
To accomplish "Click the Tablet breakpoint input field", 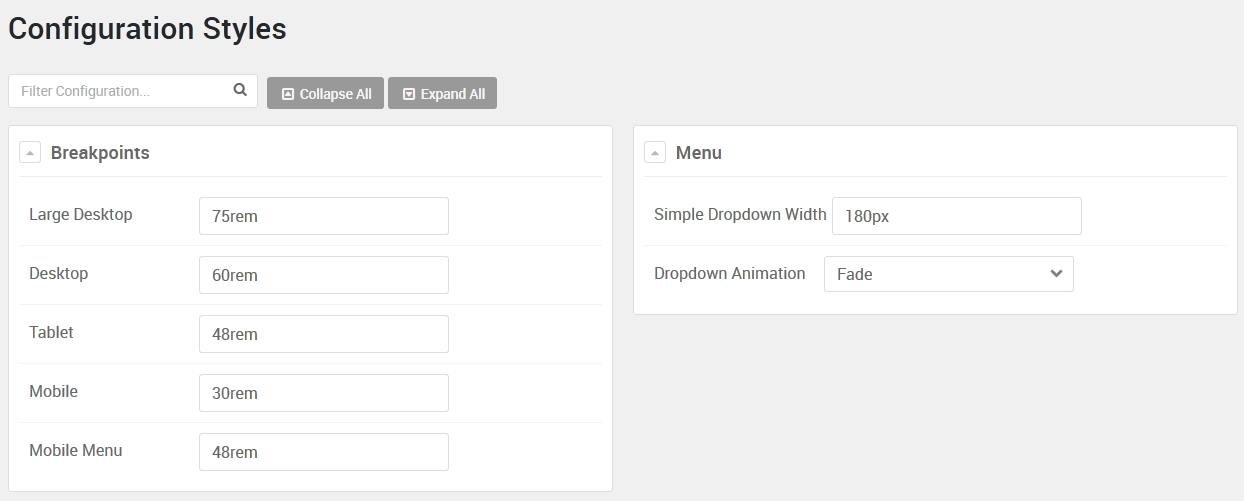I will pos(323,334).
